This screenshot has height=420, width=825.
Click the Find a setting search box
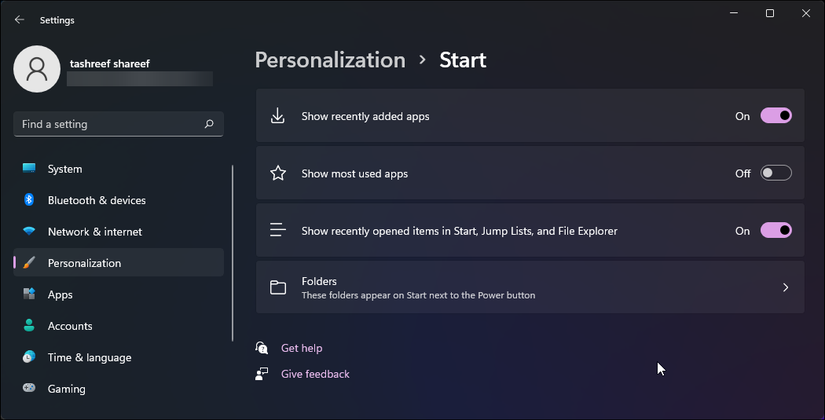(110, 124)
